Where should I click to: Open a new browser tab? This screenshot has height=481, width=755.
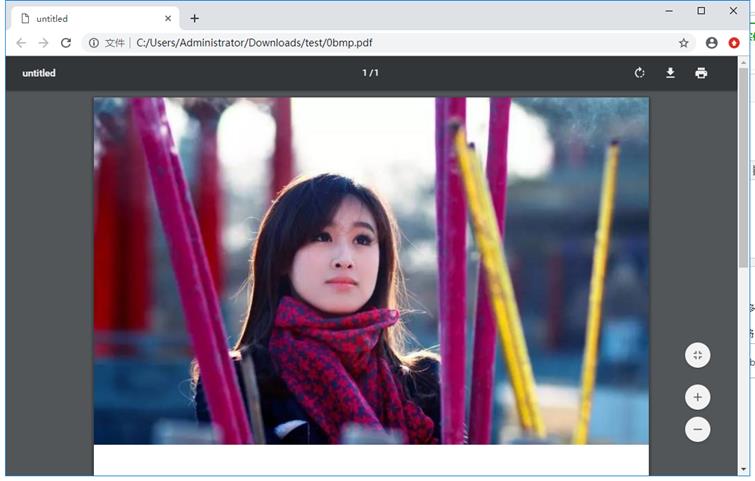click(x=195, y=18)
